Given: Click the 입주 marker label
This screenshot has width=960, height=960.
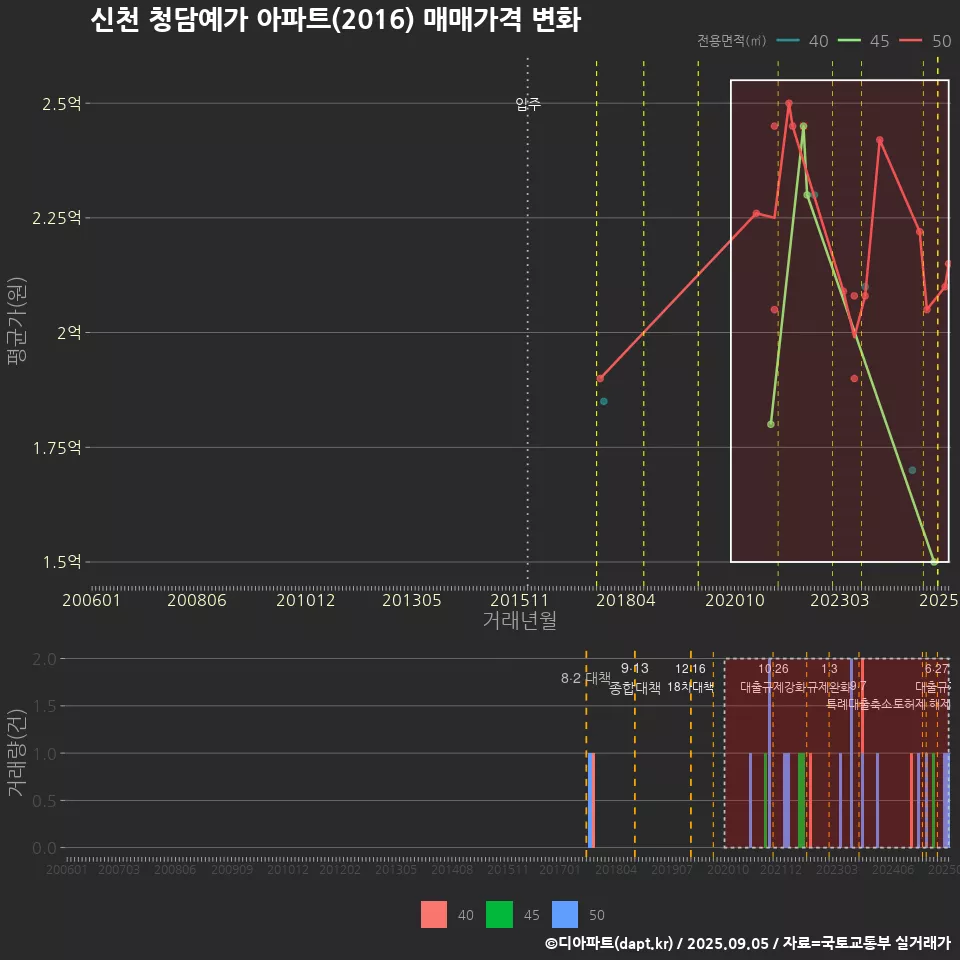Looking at the screenshot, I should click(x=528, y=103).
